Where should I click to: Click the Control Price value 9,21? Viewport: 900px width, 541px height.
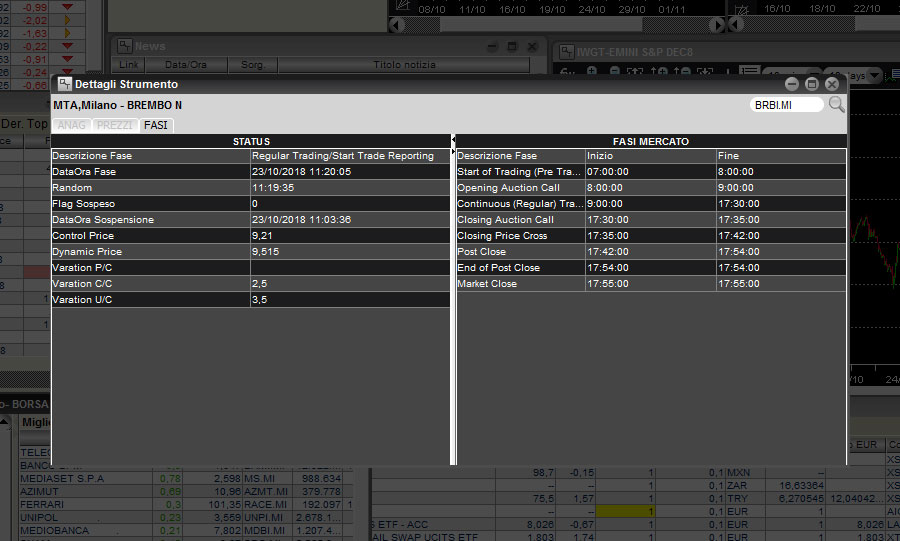click(350, 236)
